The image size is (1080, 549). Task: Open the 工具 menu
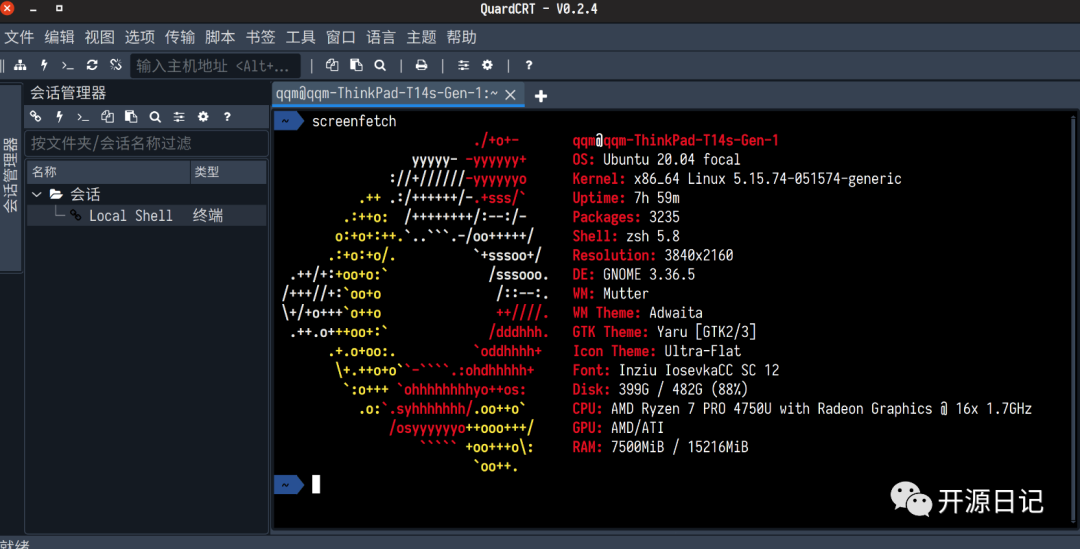[x=301, y=37]
